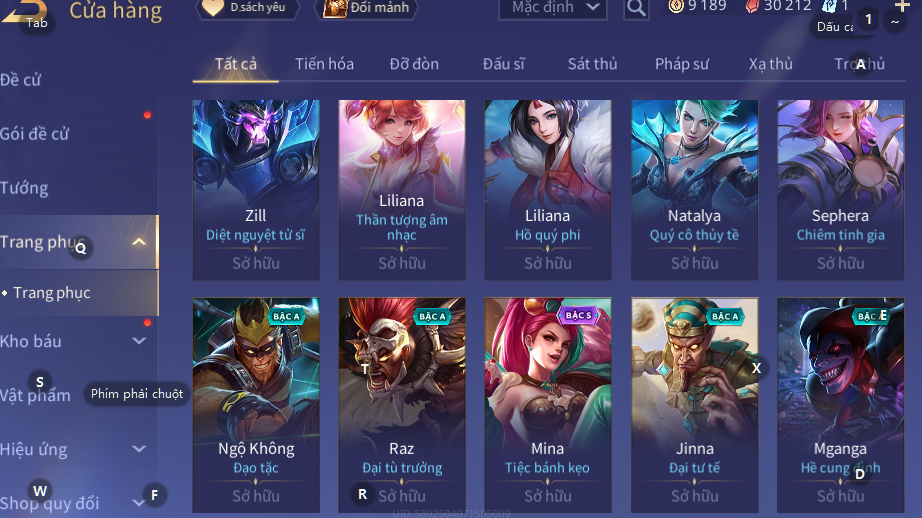
Task: Click the gold coin currency icon
Action: [676, 6]
